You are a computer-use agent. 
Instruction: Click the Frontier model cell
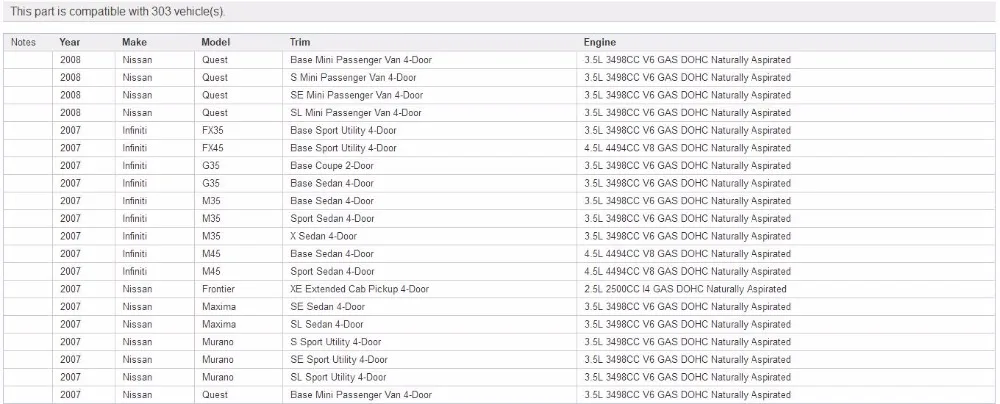(x=218, y=289)
